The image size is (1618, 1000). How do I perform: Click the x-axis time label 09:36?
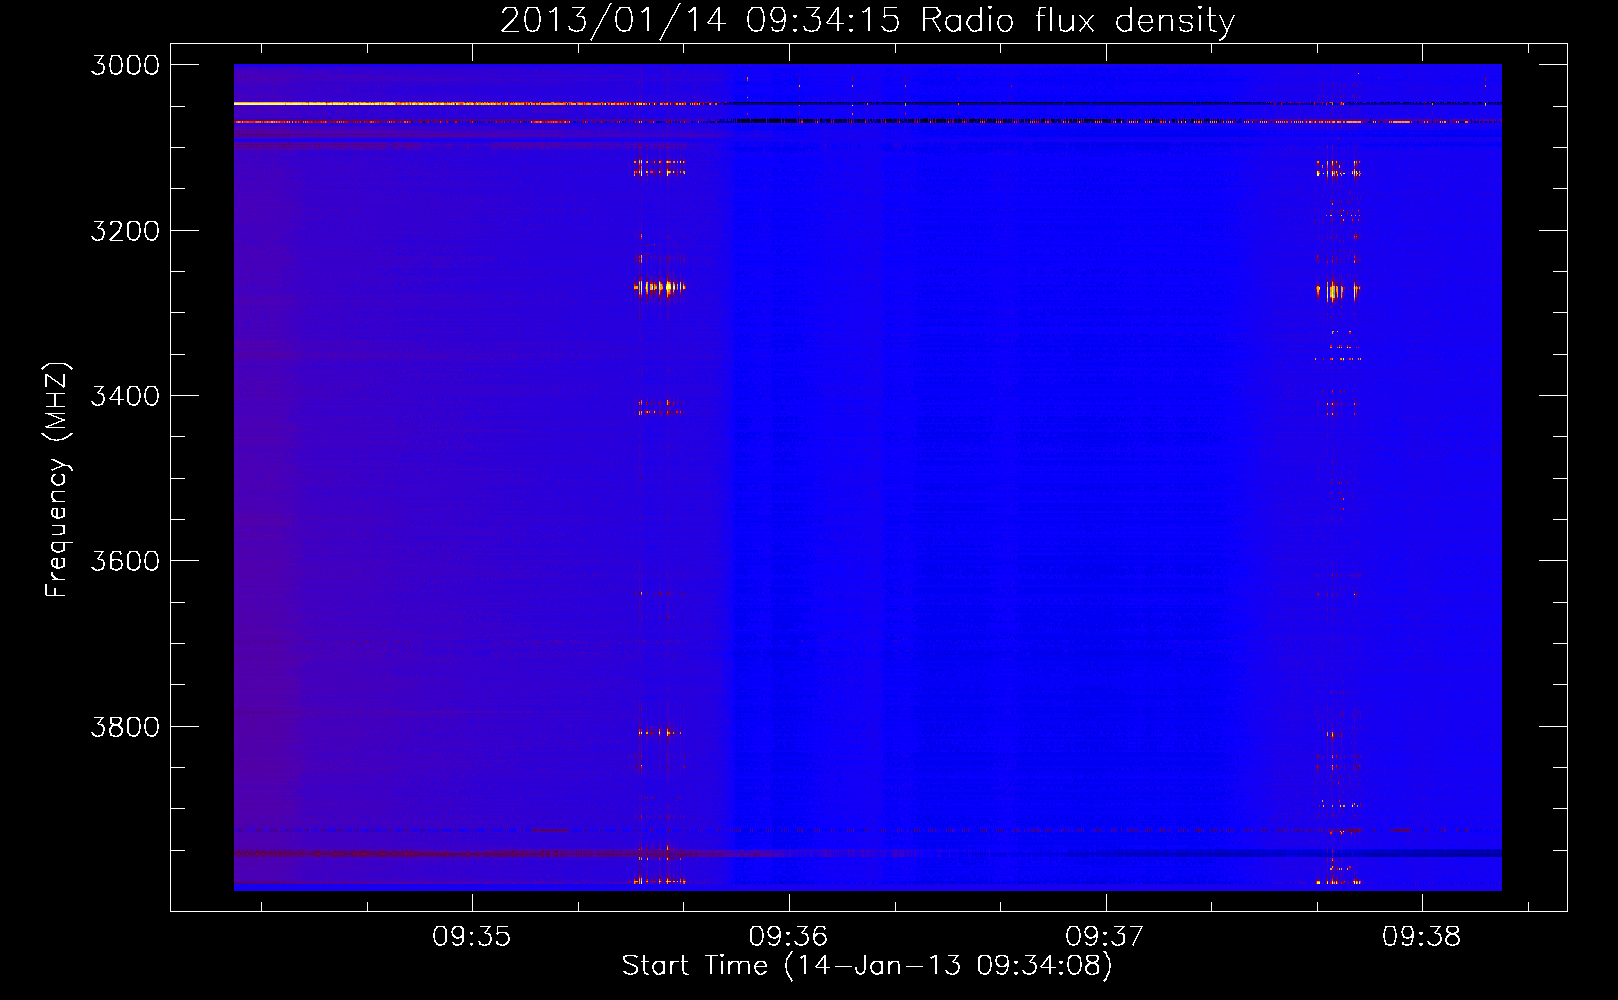point(789,937)
